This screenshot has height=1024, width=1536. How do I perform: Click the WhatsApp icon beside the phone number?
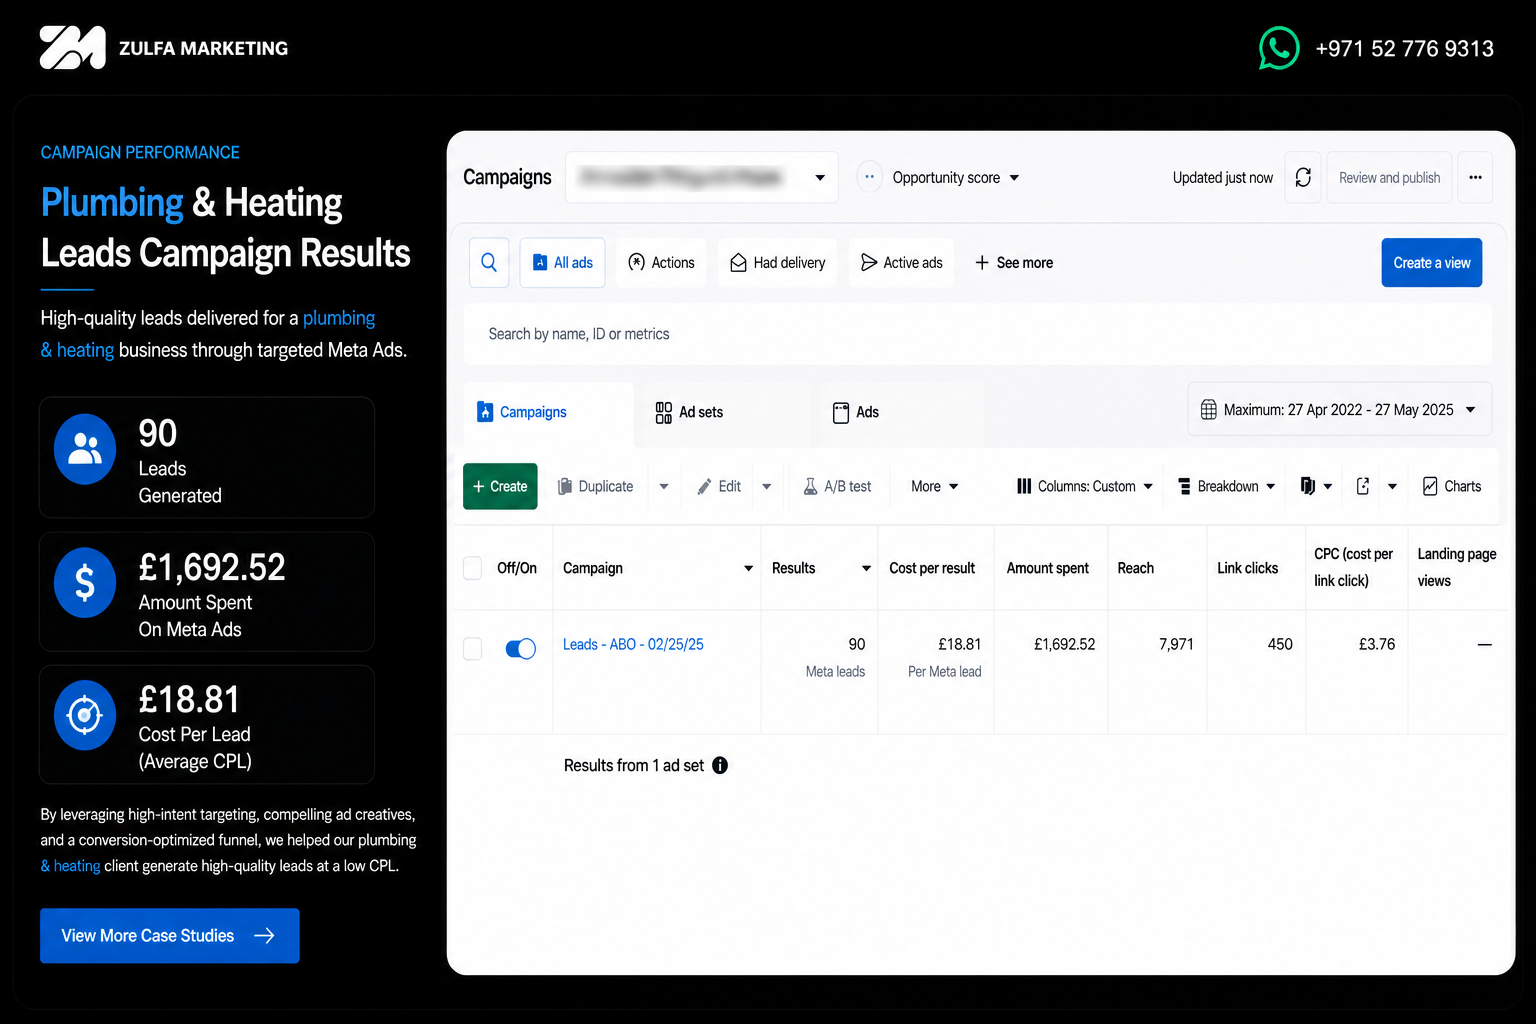pyautogui.click(x=1278, y=48)
